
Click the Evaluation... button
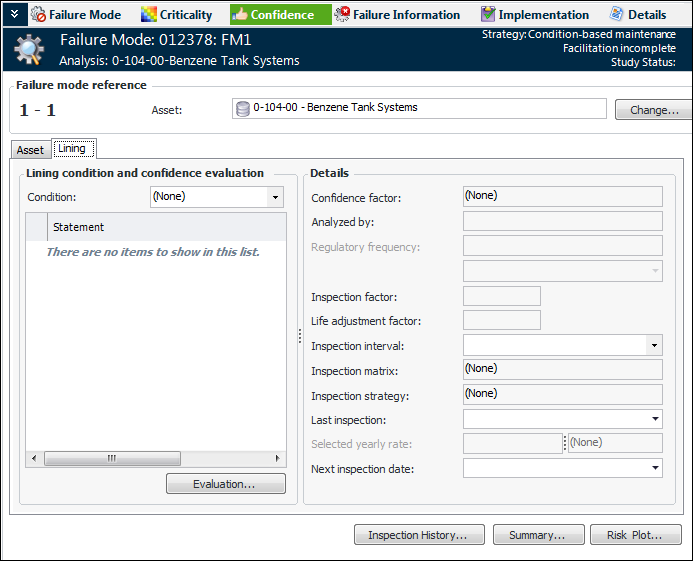(x=226, y=484)
